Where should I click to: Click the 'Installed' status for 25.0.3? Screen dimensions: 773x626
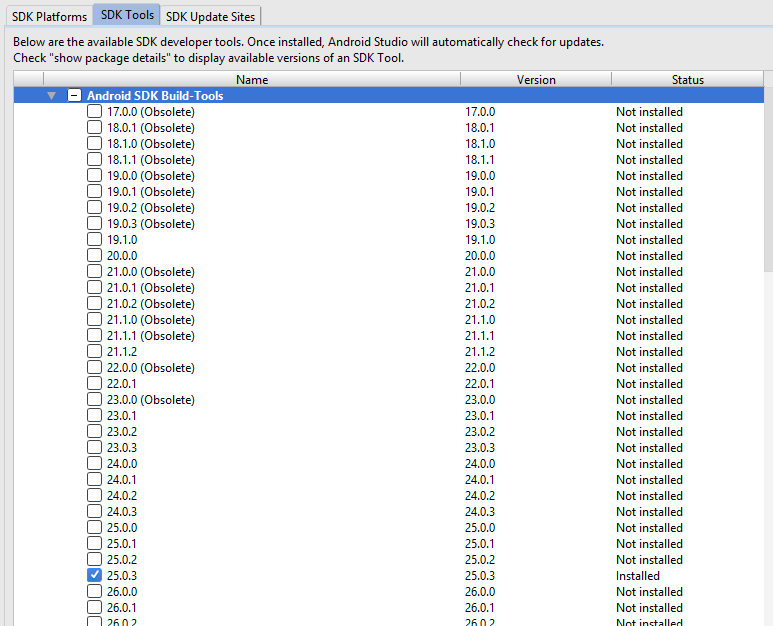[637, 576]
